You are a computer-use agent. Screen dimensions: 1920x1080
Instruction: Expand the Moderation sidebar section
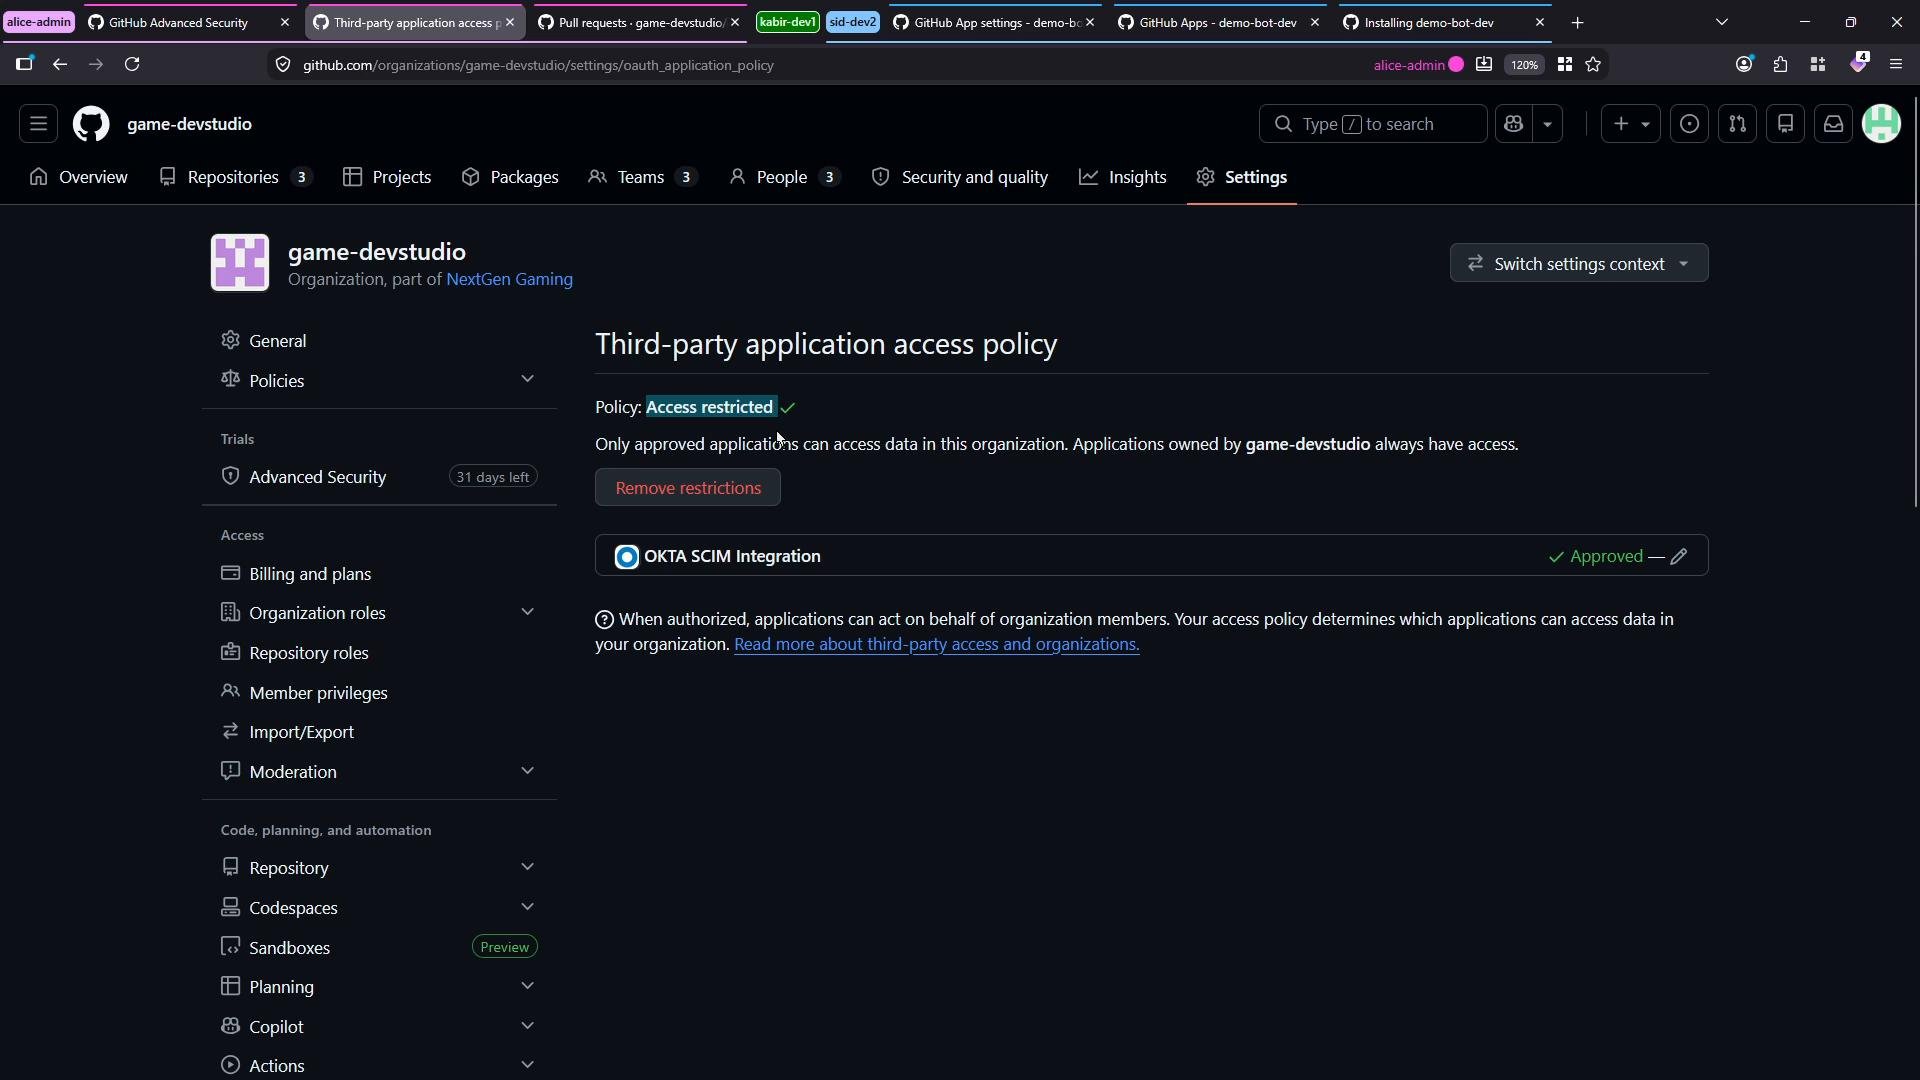[528, 771]
